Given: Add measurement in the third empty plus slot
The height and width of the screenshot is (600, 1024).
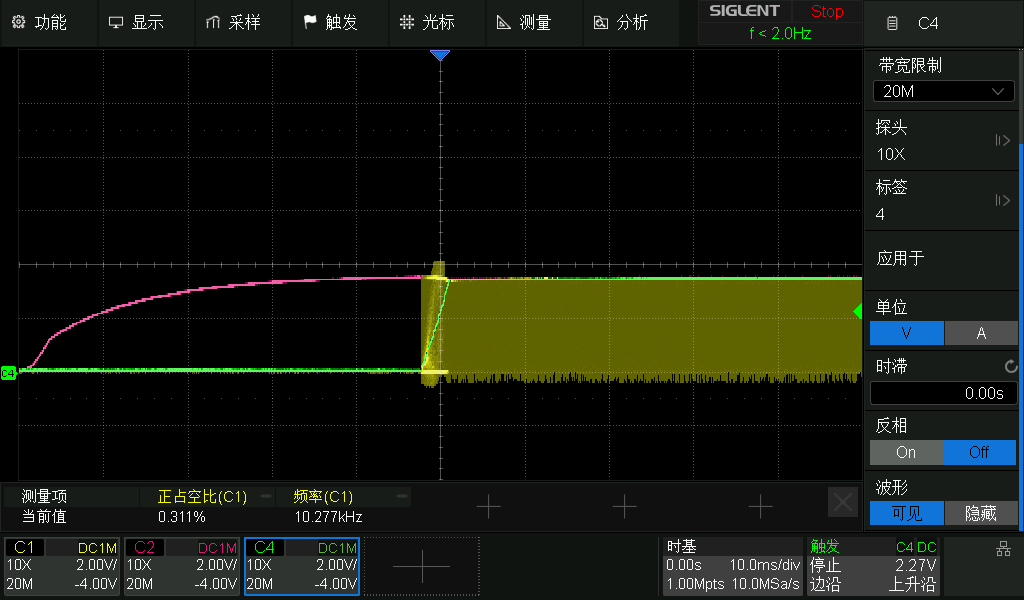Looking at the screenshot, I should click(x=760, y=506).
